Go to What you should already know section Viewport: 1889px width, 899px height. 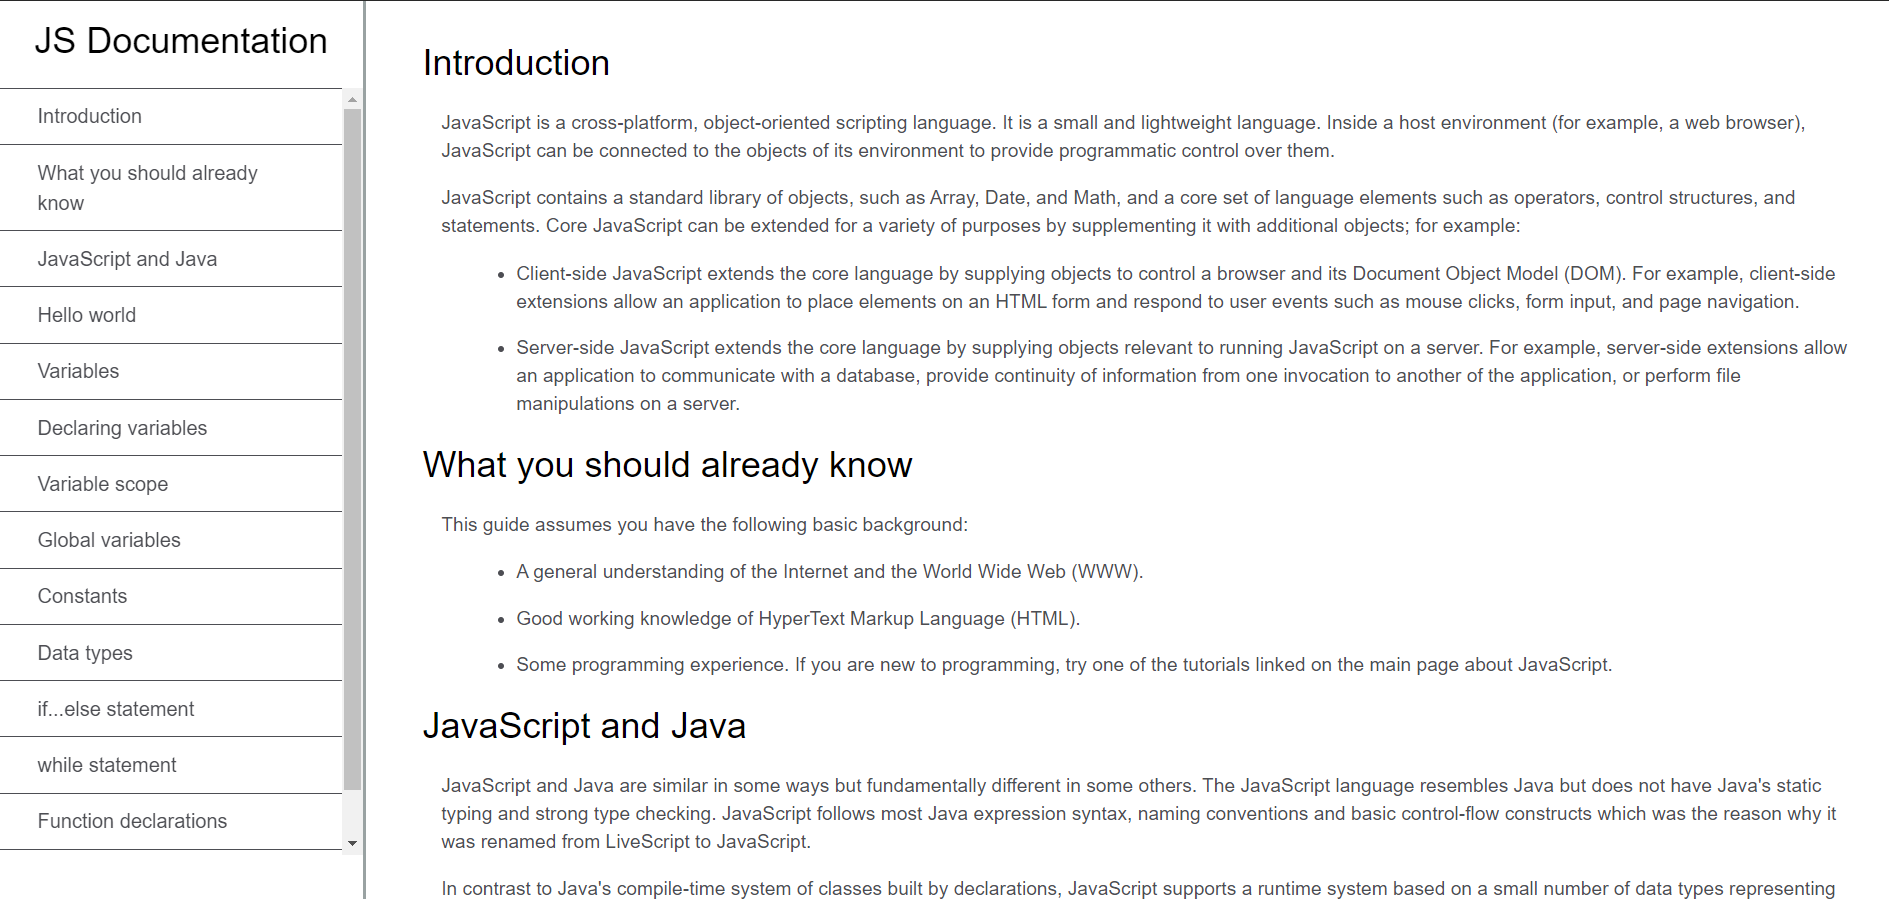pos(147,188)
